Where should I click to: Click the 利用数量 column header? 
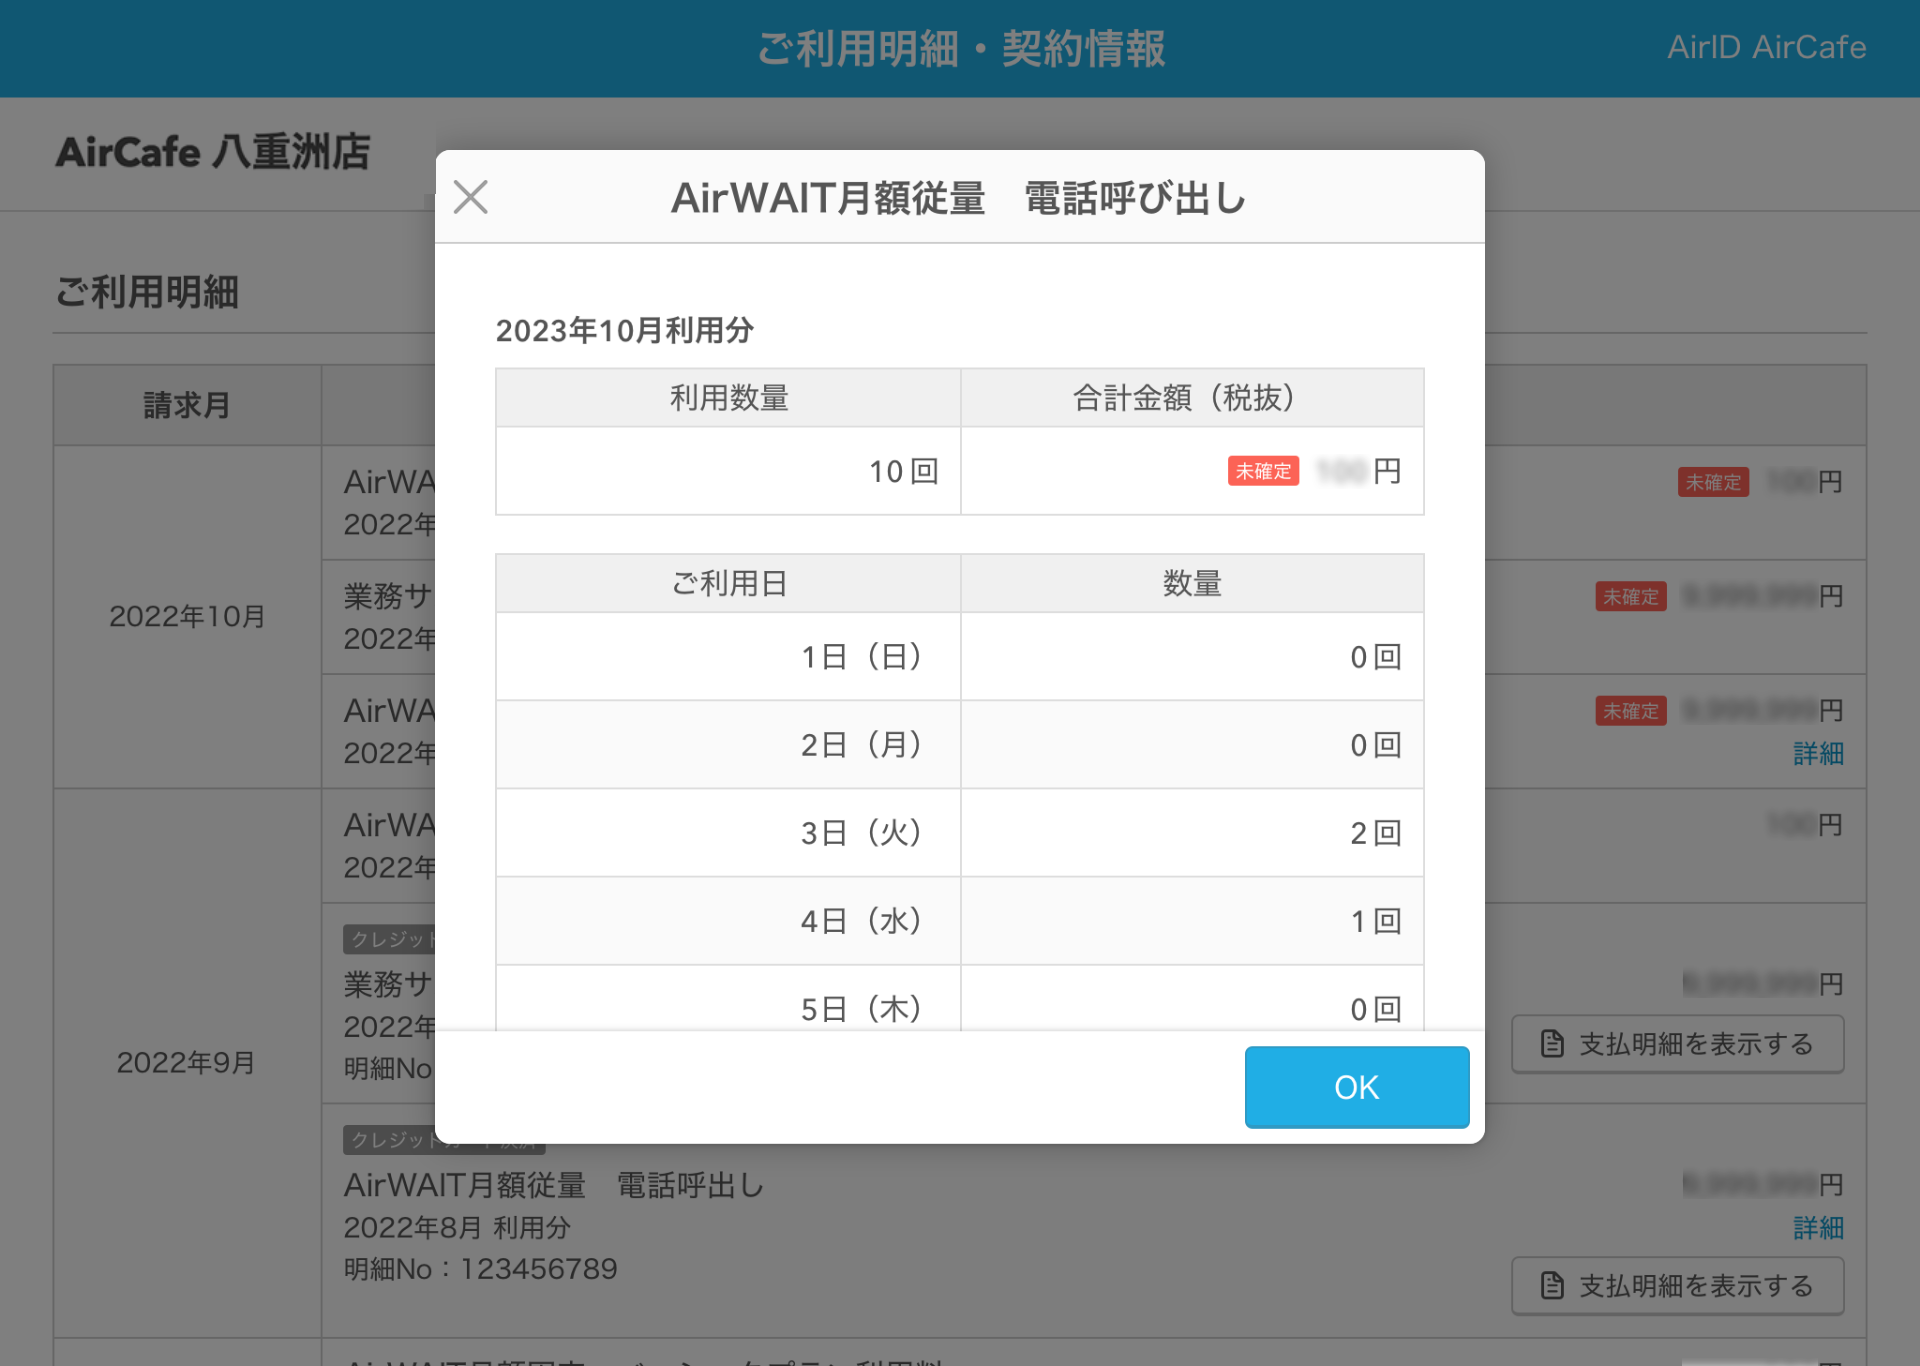pyautogui.click(x=728, y=398)
